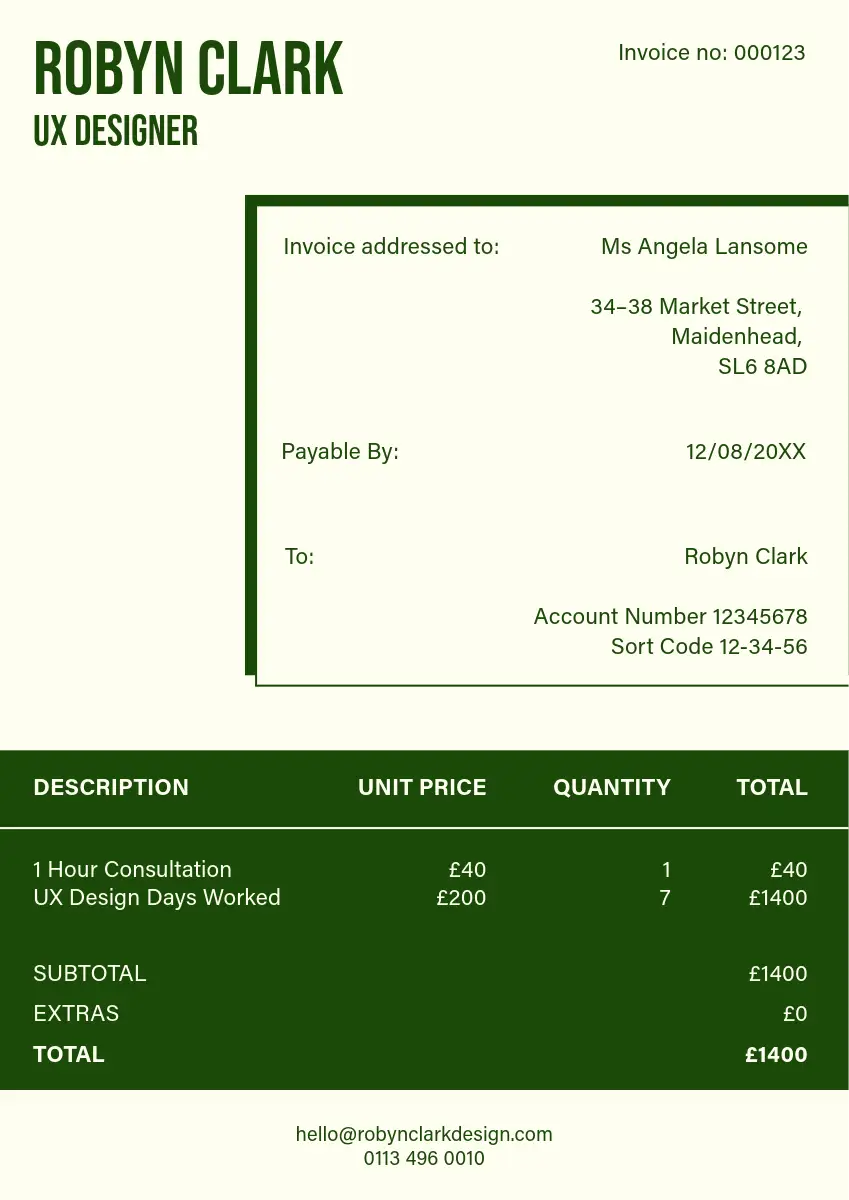Click the 34–38 Market Street address line
This screenshot has height=1200, width=849.
point(696,306)
